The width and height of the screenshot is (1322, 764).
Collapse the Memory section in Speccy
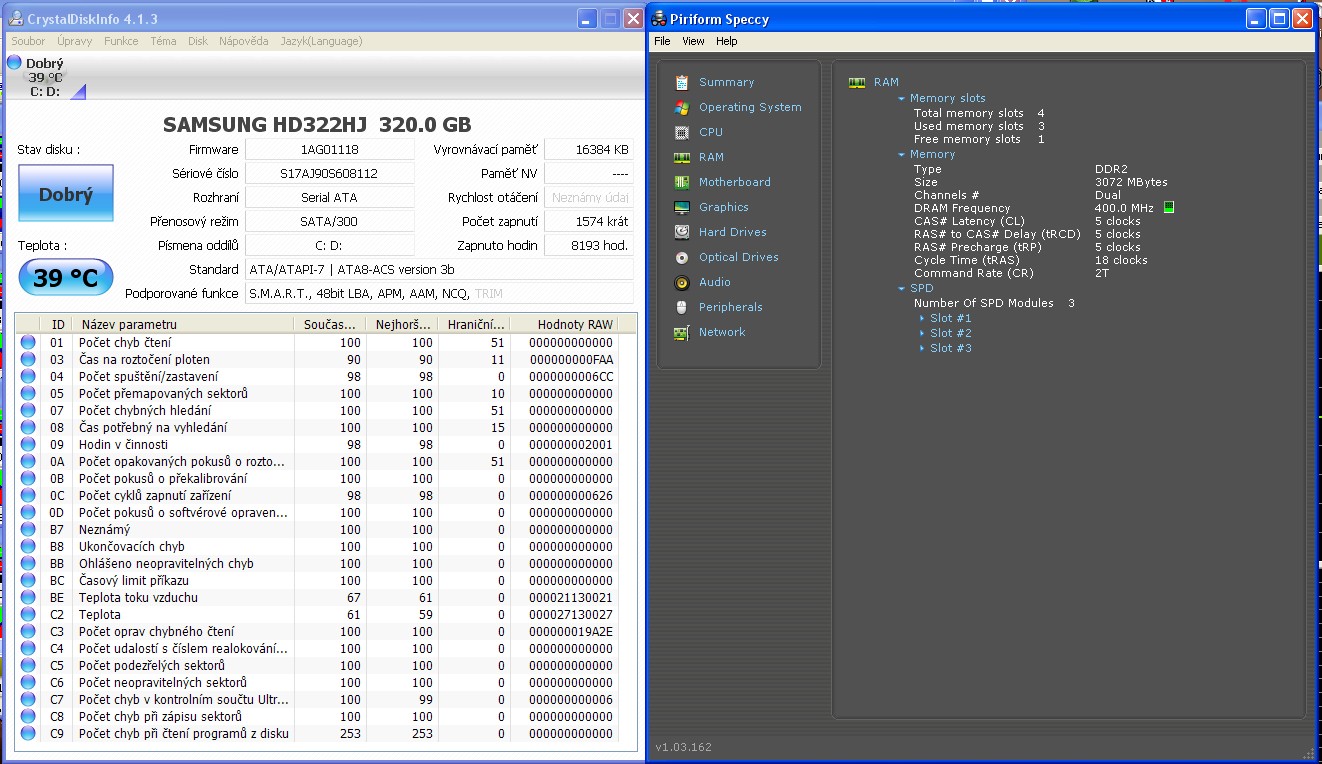[x=902, y=154]
